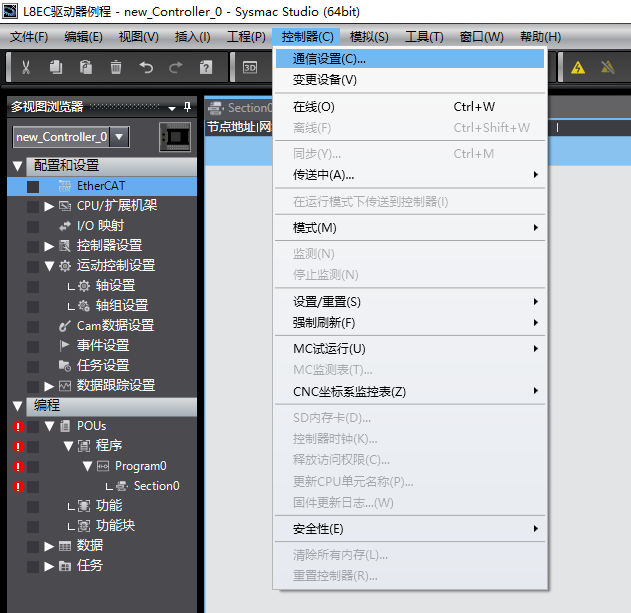Open 轴设置 axis settings item
Screen dimensions: 631x613
[x=115, y=286]
